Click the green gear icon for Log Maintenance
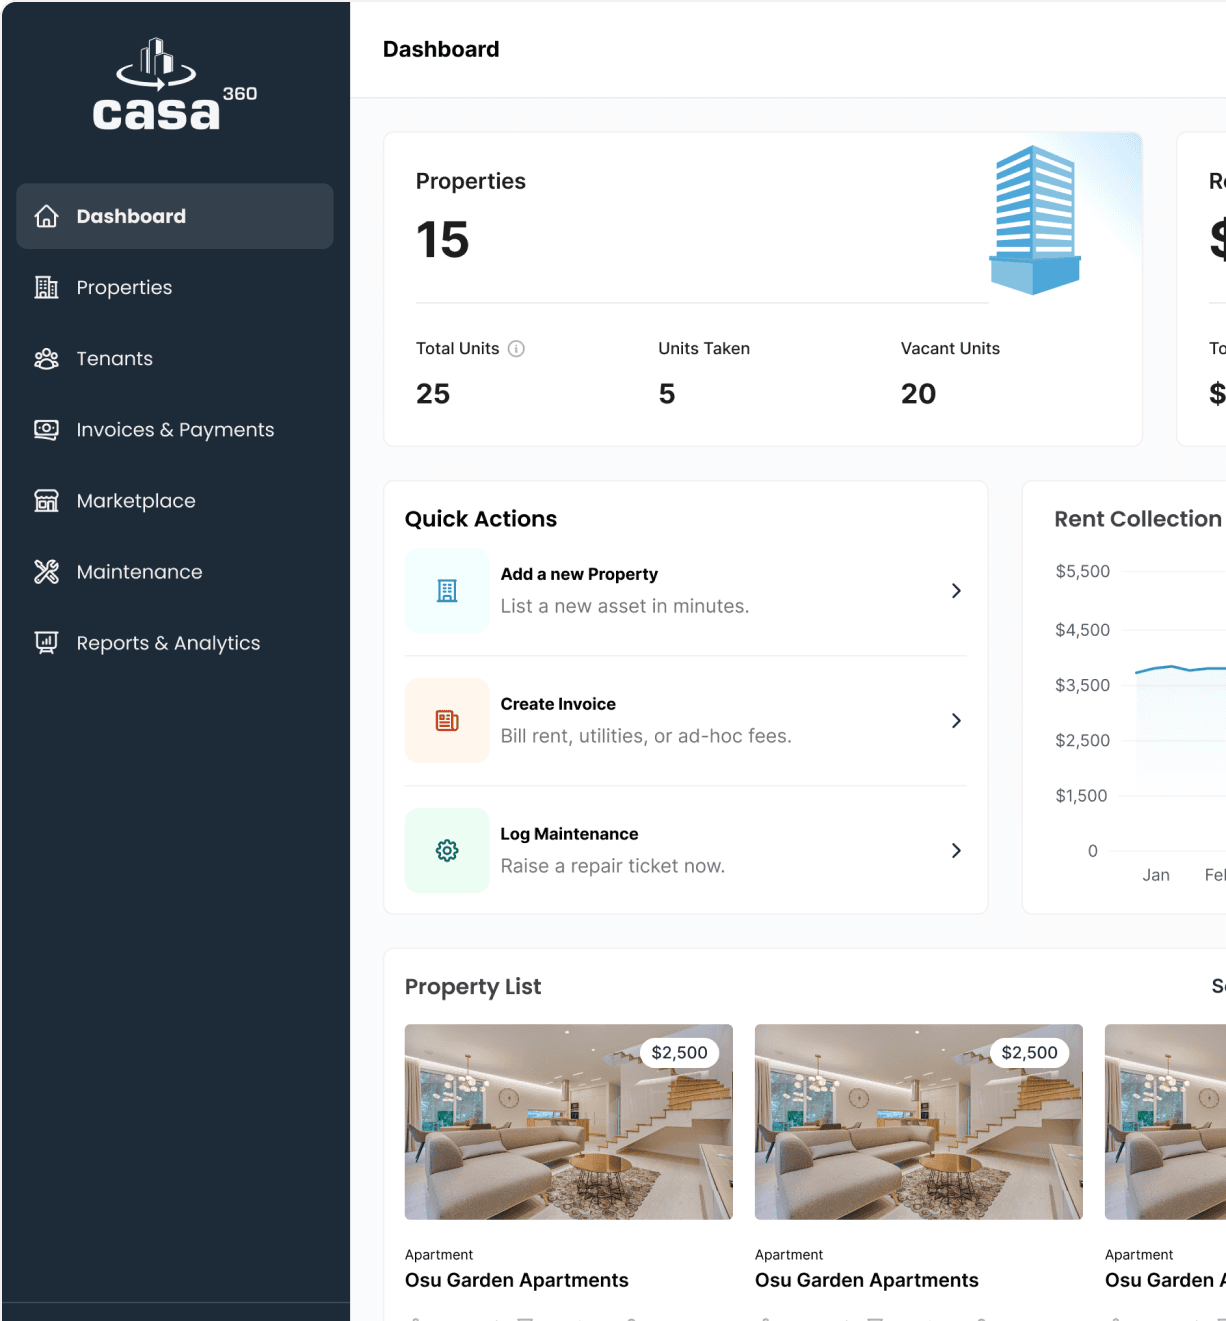This screenshot has height=1321, width=1226. point(447,850)
